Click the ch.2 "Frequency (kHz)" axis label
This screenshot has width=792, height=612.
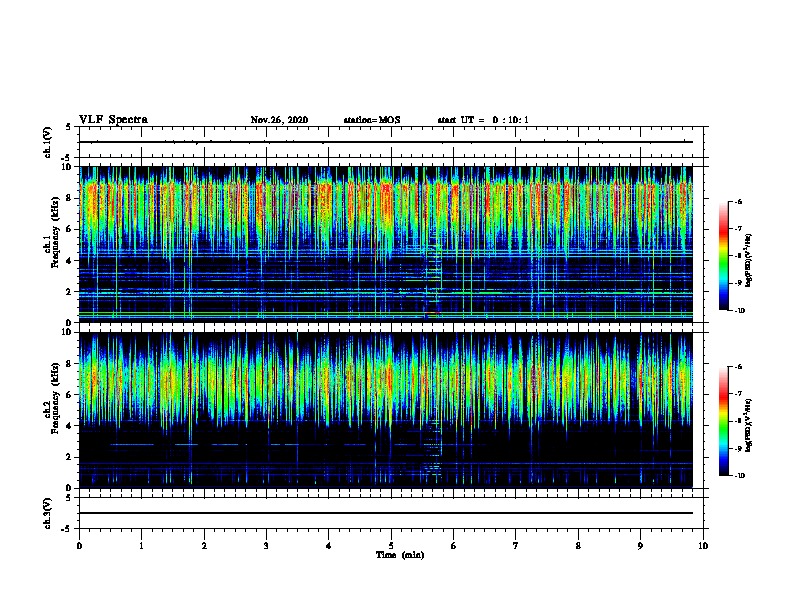(56, 398)
